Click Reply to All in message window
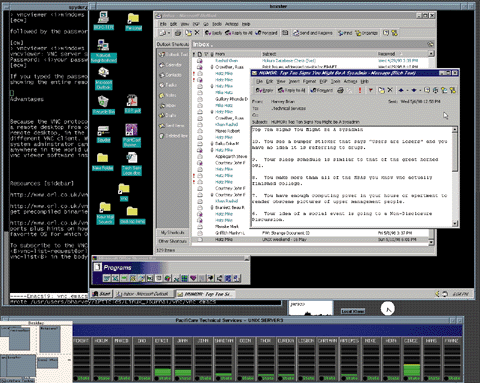Viewport: 480px width, 383px height. click(x=292, y=90)
